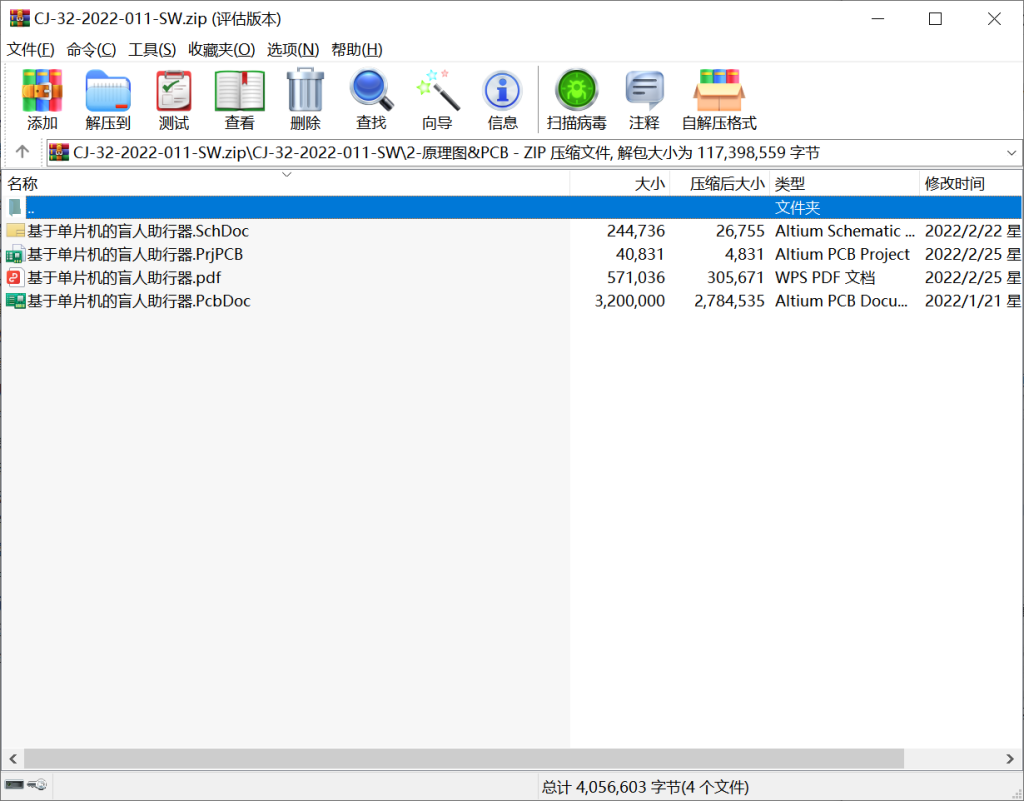
Task: Go up one folder with arrow button
Action: [22, 153]
